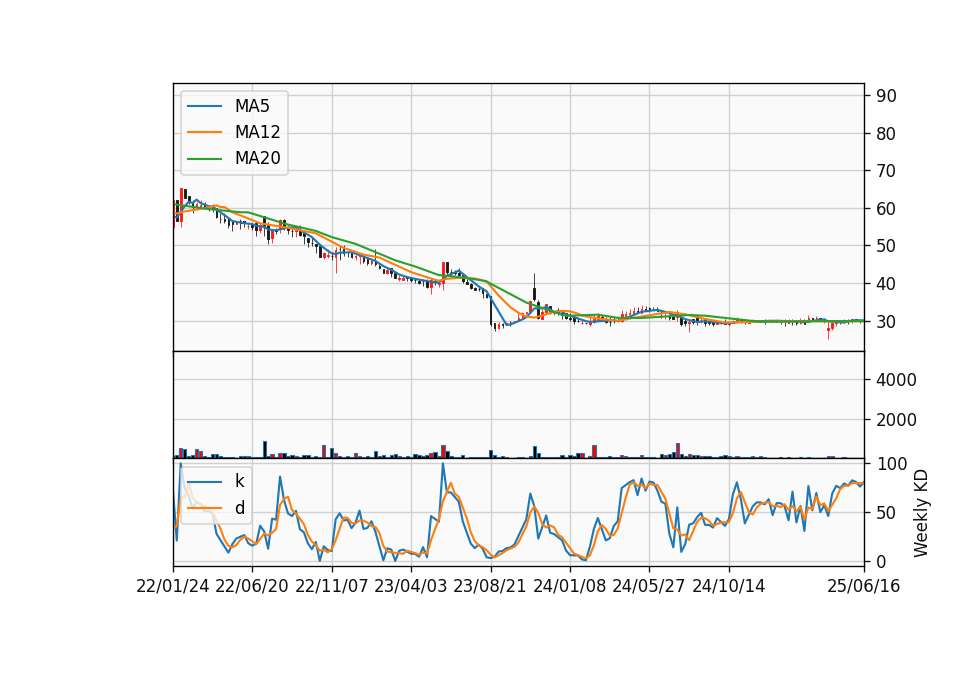Screen dimensions: 960x690
Task: Click the k legend label in KD panel
Action: pos(239,481)
